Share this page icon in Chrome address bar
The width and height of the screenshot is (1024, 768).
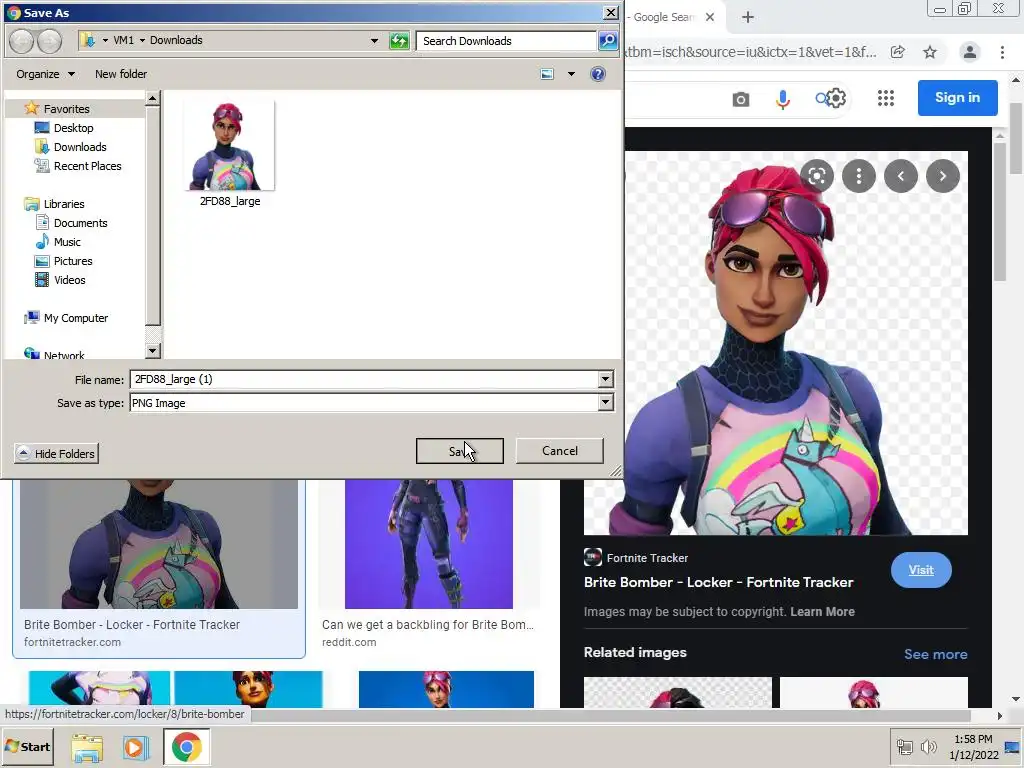pyautogui.click(x=898, y=52)
